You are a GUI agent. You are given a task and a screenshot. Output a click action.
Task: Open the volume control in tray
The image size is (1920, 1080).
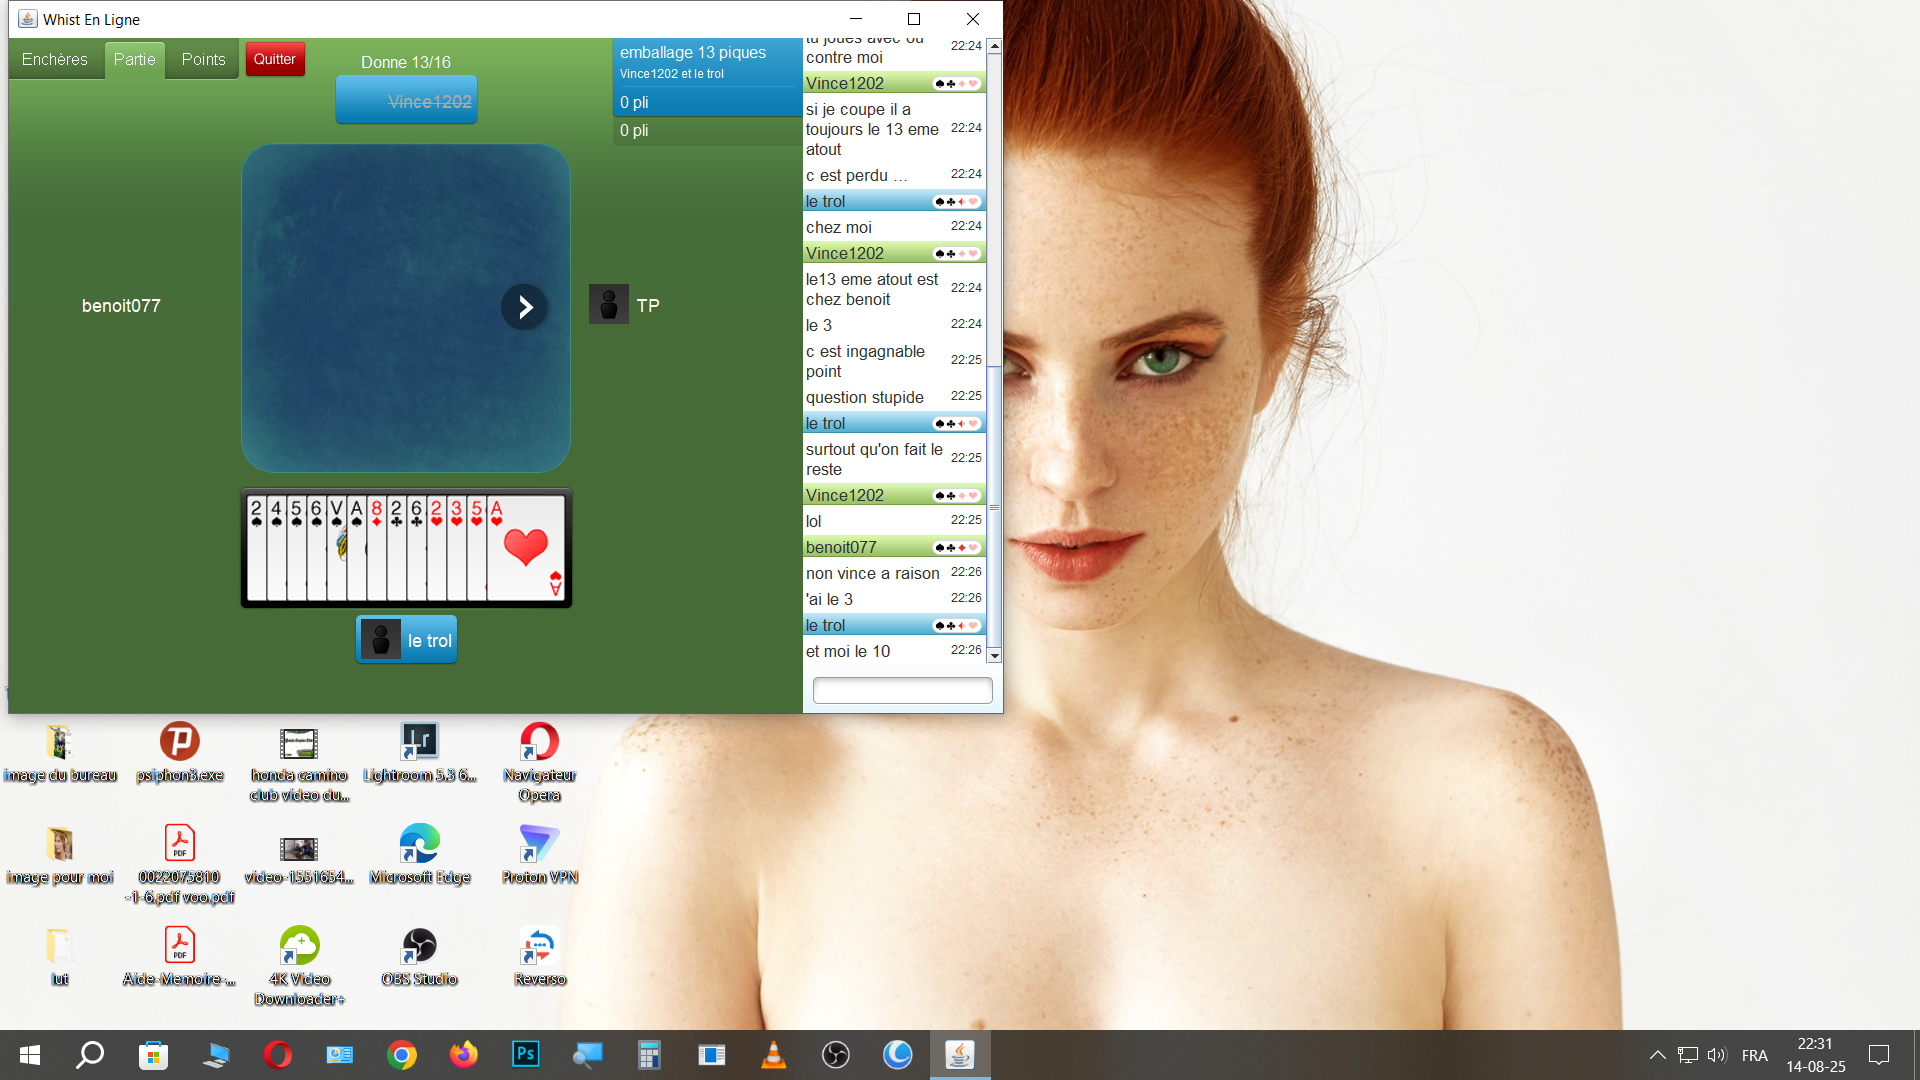click(x=1717, y=1055)
